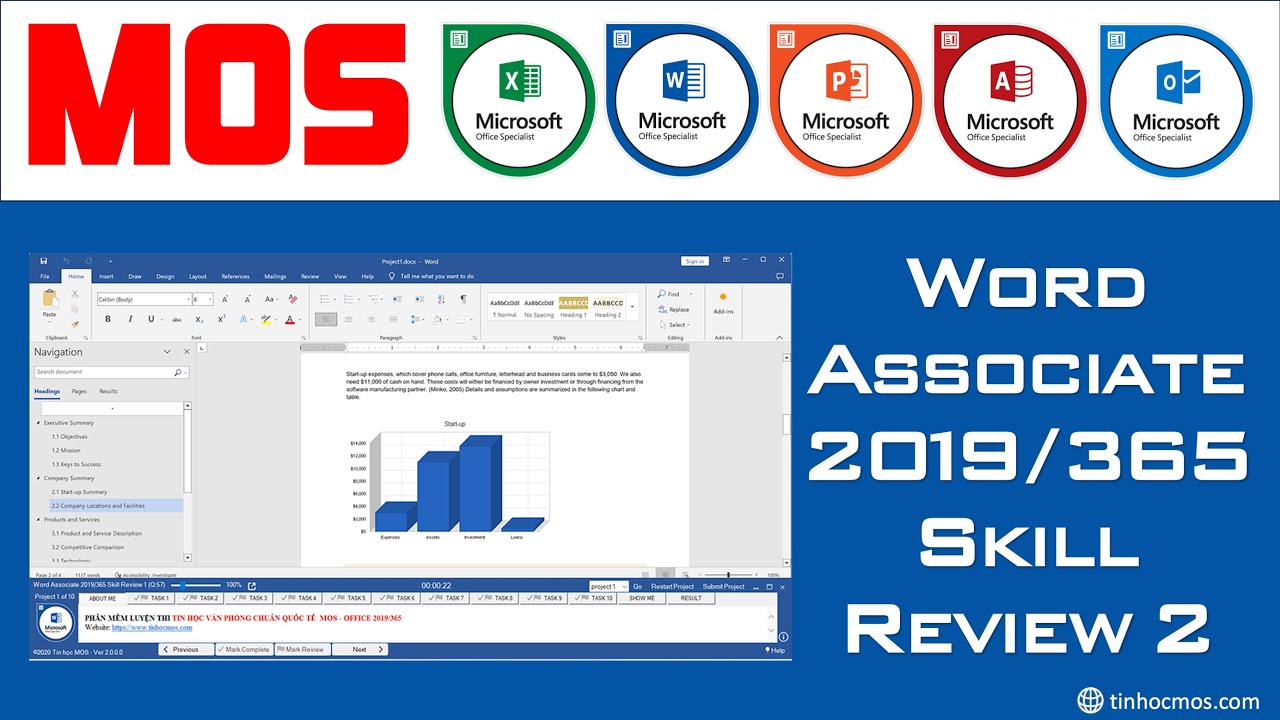Click the Add-ins icon
This screenshot has width=1280, height=720.
tap(723, 303)
